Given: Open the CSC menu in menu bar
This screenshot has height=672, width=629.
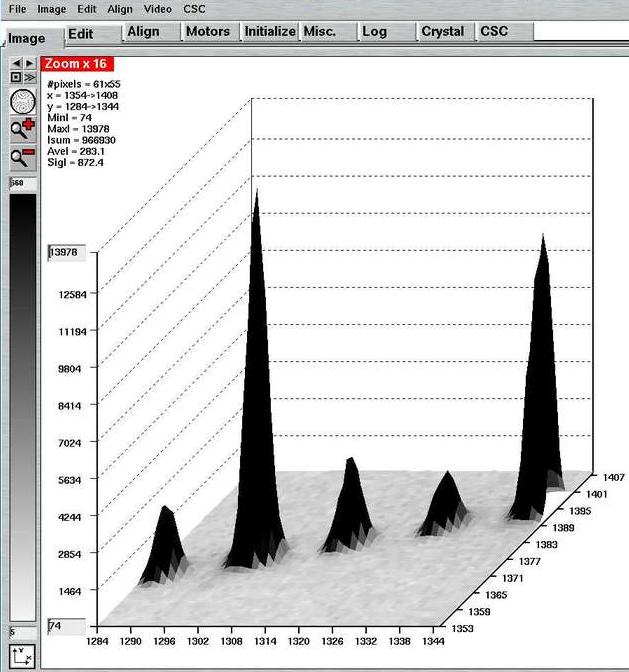Looking at the screenshot, I should click(x=194, y=9).
